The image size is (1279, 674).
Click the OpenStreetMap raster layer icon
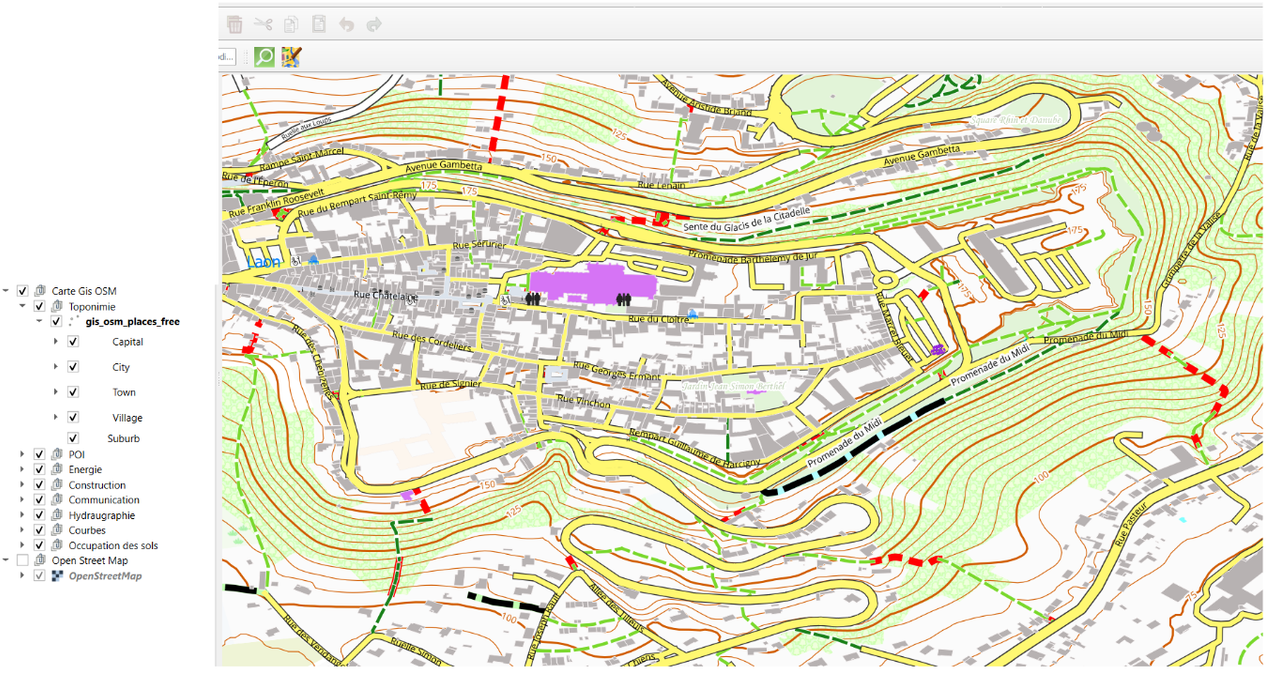point(58,576)
